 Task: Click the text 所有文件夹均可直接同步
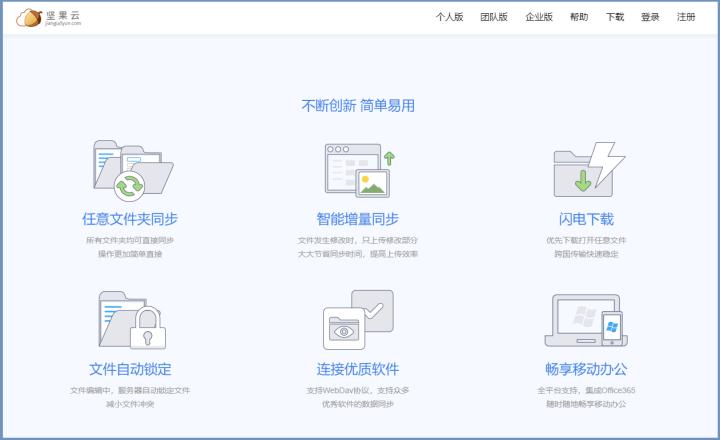(130, 240)
